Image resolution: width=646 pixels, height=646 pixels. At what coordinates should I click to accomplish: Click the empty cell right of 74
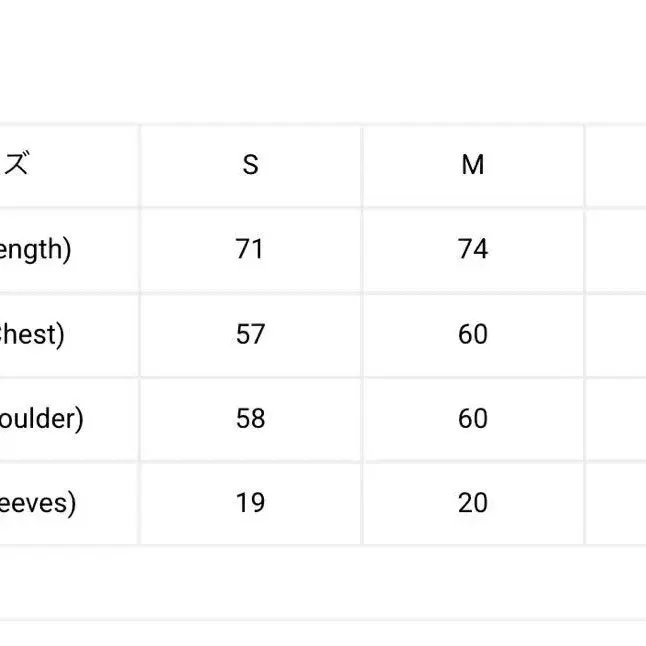point(616,250)
